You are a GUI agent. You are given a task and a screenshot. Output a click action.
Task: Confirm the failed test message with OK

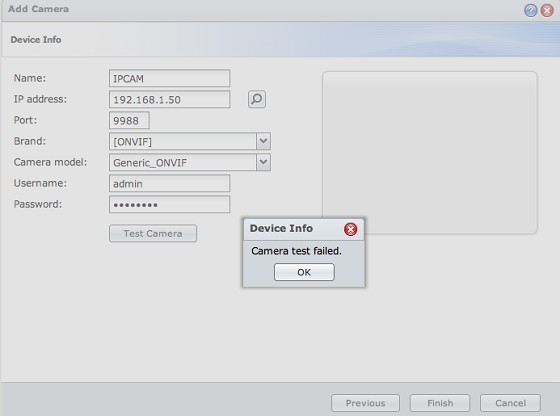pyautogui.click(x=304, y=272)
